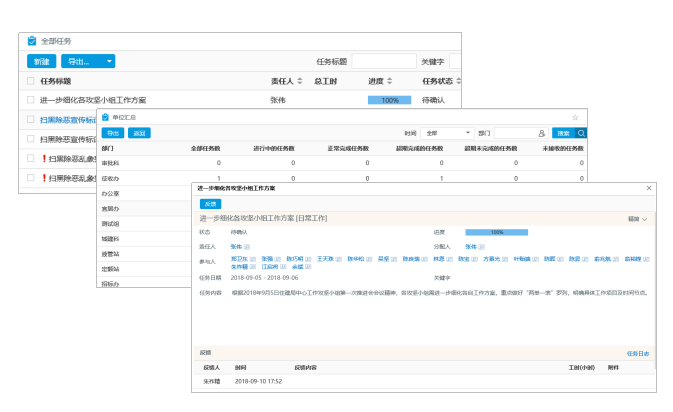Open the 任务日志 link
This screenshot has height=412, width=673.
[x=638, y=353]
